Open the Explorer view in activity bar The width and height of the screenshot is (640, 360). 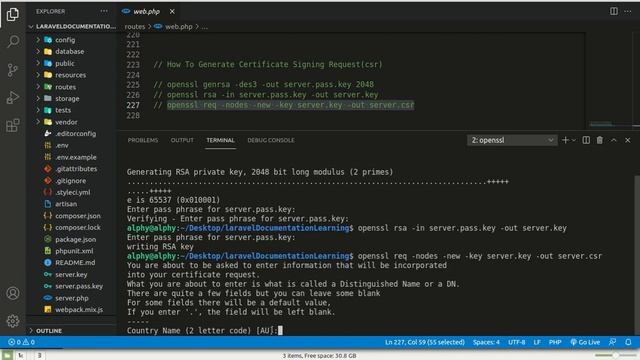coord(13,14)
